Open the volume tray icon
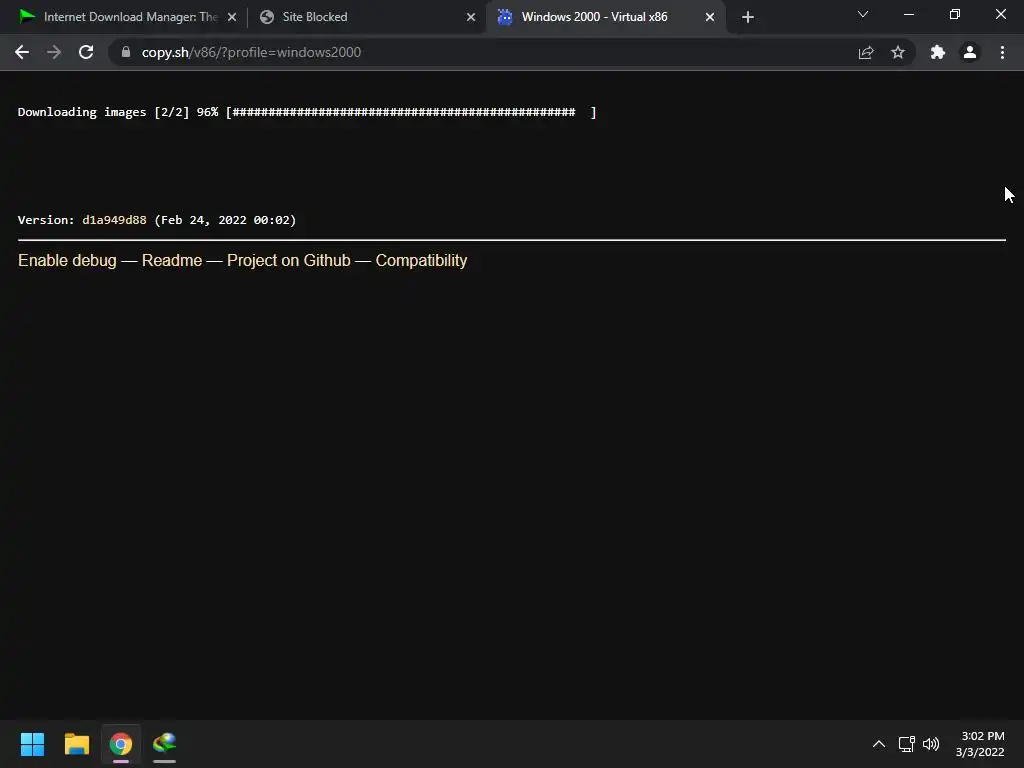This screenshot has height=768, width=1024. tap(931, 744)
